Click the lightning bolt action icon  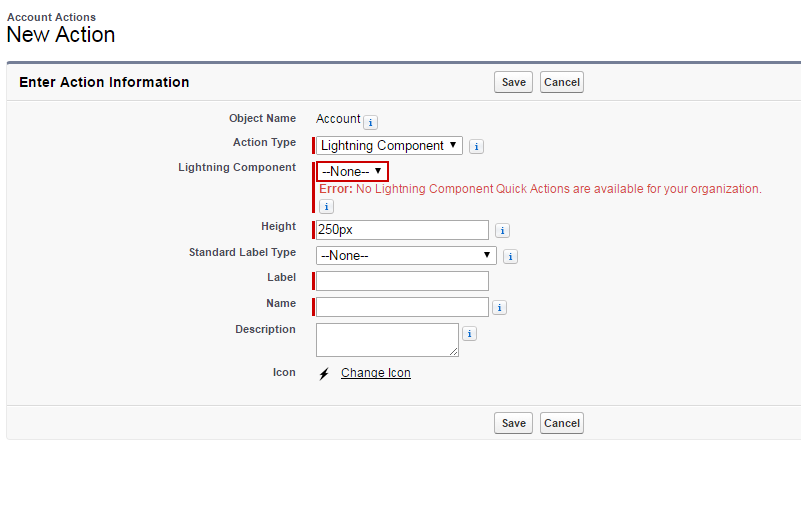[x=324, y=374]
